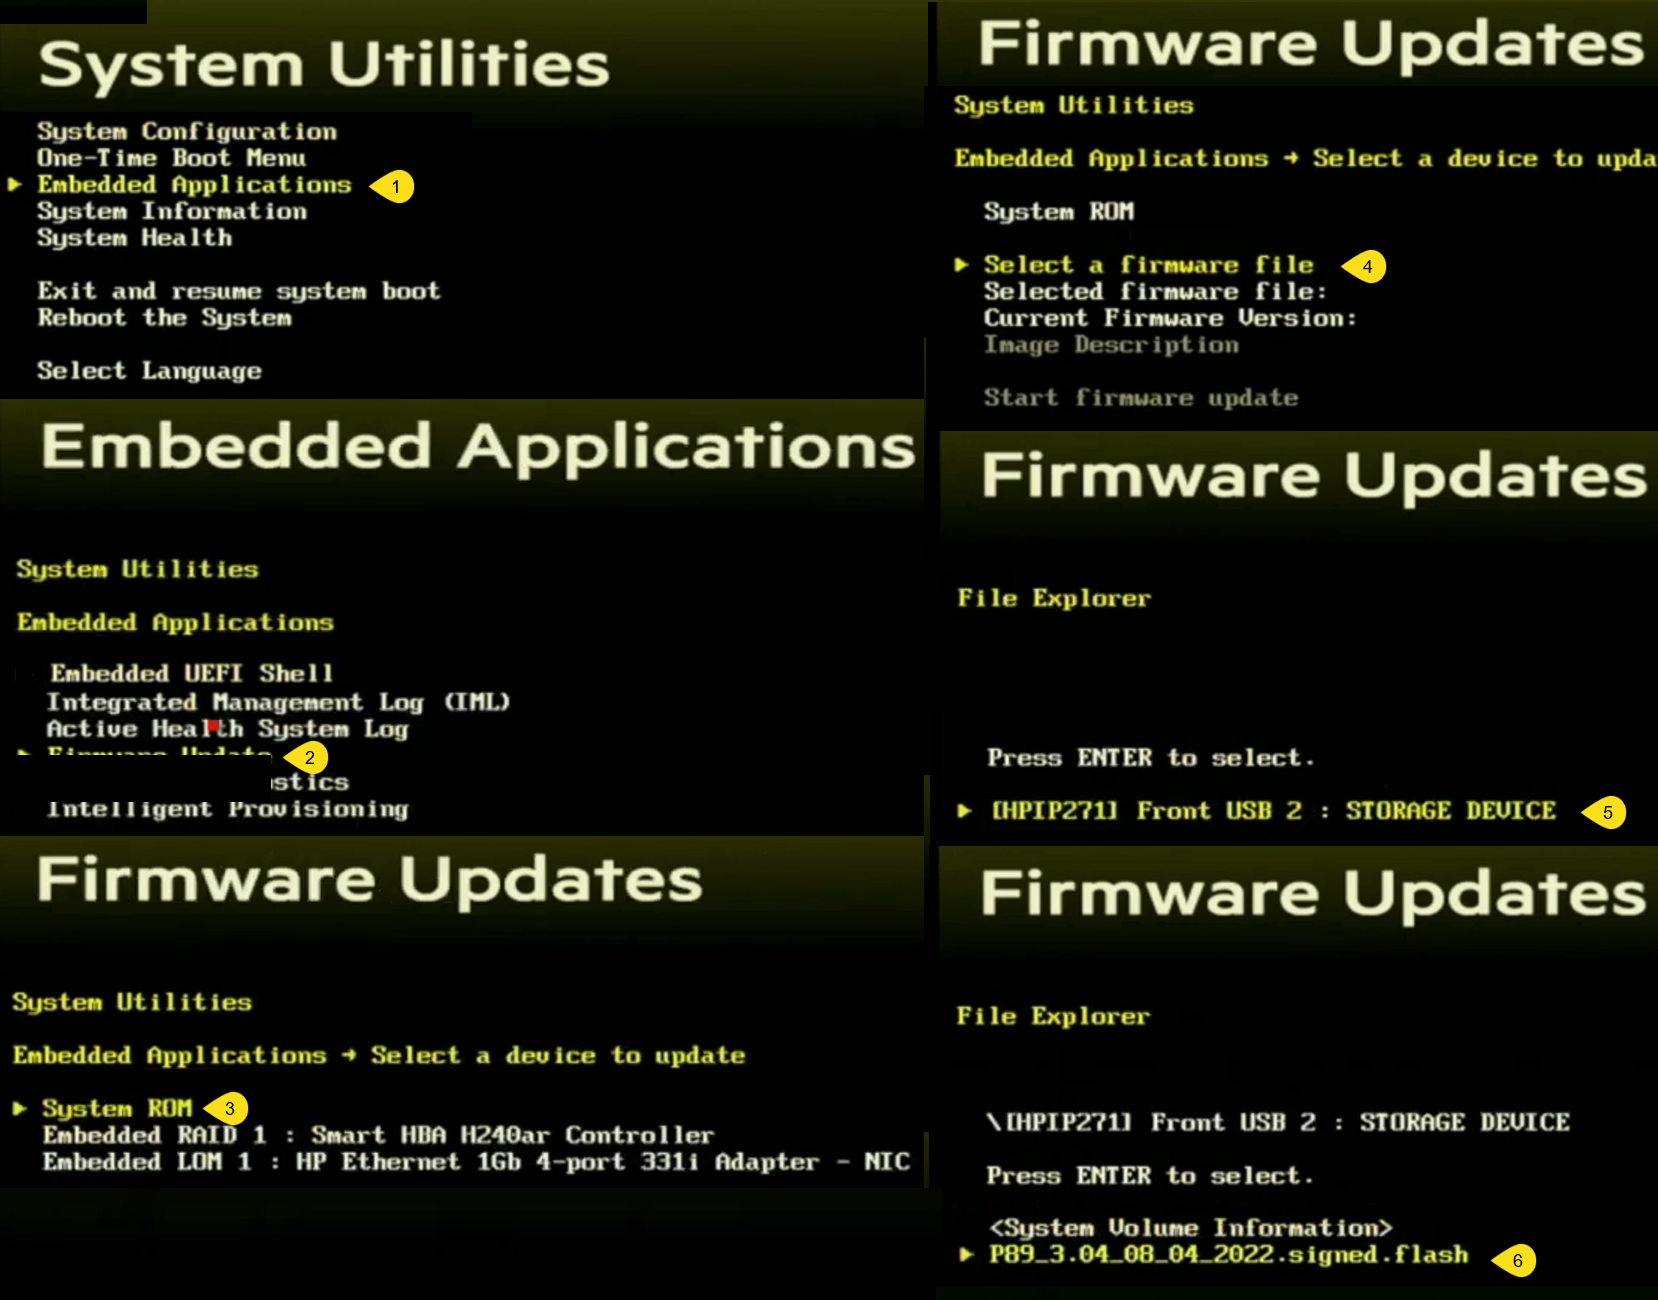The height and width of the screenshot is (1300, 1658).
Task: Click Embedded Applications breadcrumb above device list
Action: [x=169, y=1056]
